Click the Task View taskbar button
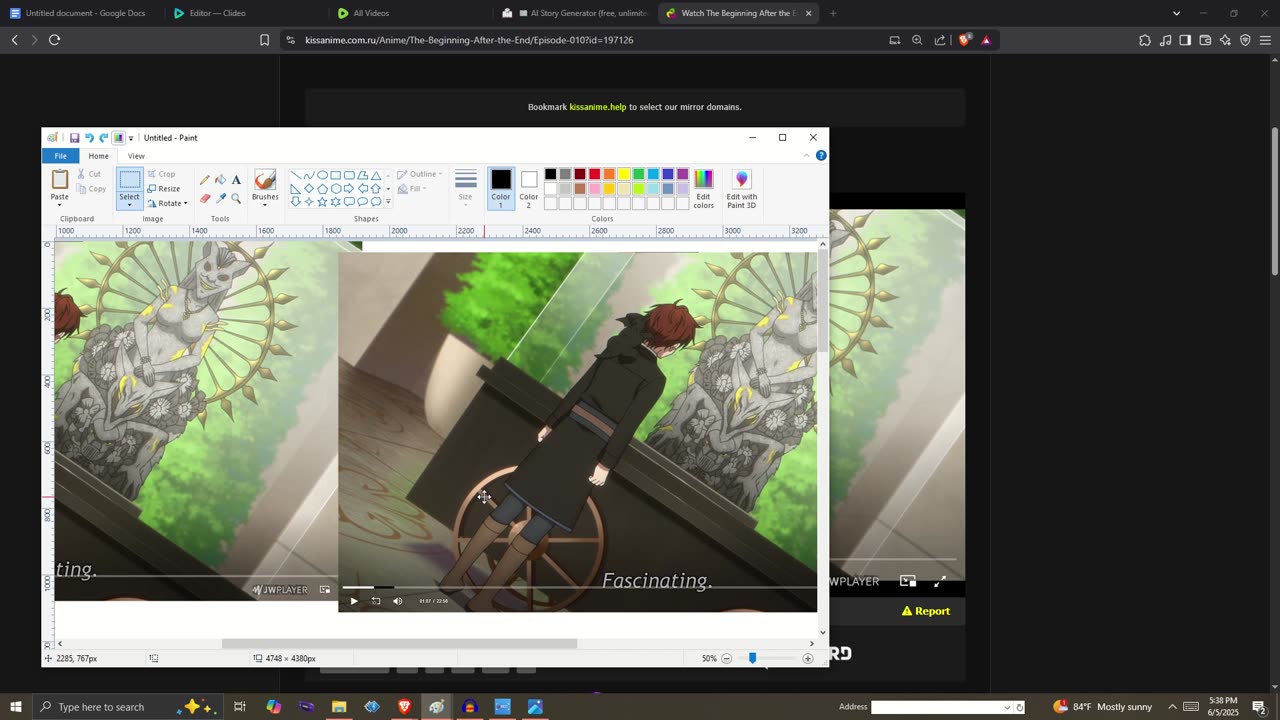The height and width of the screenshot is (720, 1280). click(240, 707)
